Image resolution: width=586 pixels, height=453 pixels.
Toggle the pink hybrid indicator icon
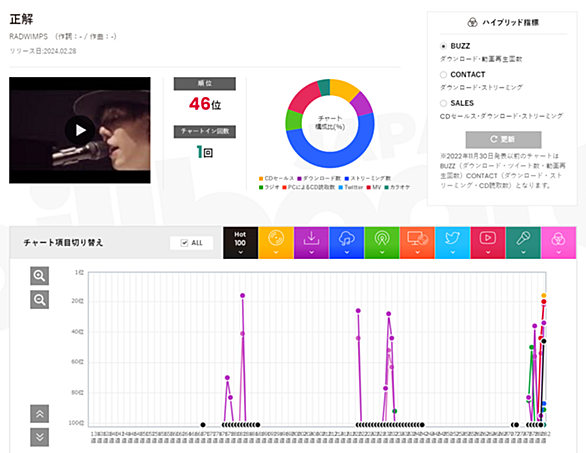[558, 243]
